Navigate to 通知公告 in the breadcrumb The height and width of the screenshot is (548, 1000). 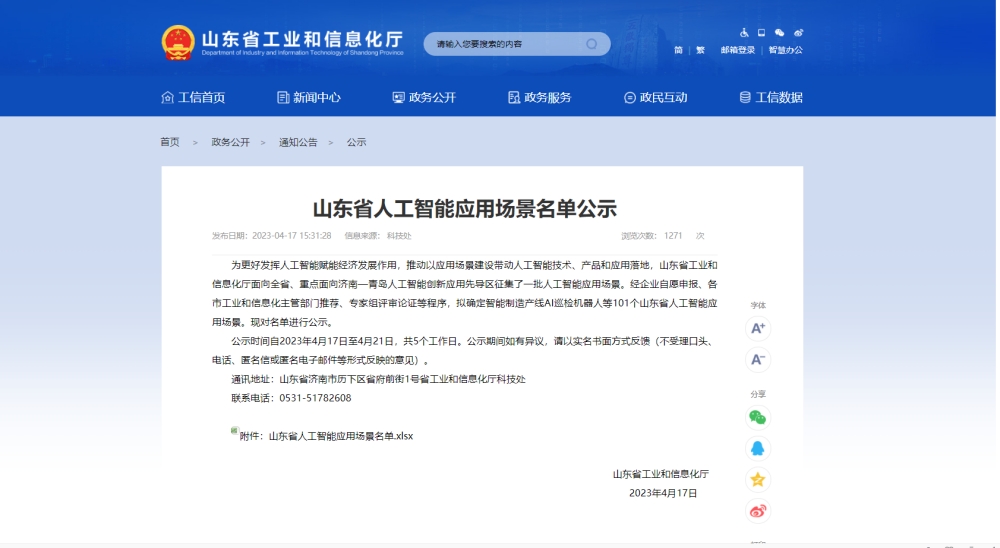coord(298,142)
